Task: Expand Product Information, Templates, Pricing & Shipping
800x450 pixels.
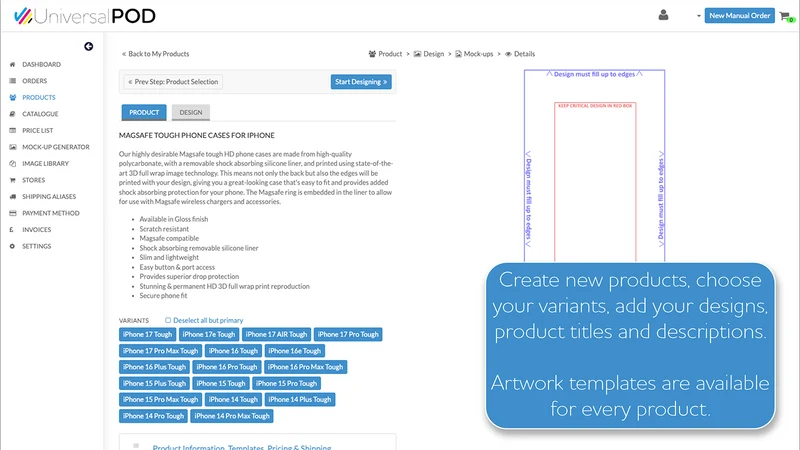Action: tap(241, 447)
